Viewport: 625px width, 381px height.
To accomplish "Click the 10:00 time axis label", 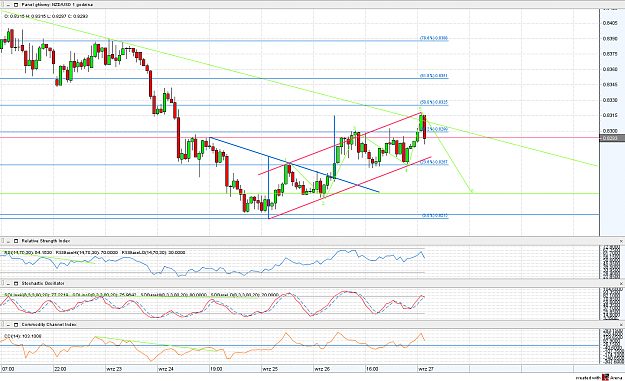I will (x=216, y=369).
